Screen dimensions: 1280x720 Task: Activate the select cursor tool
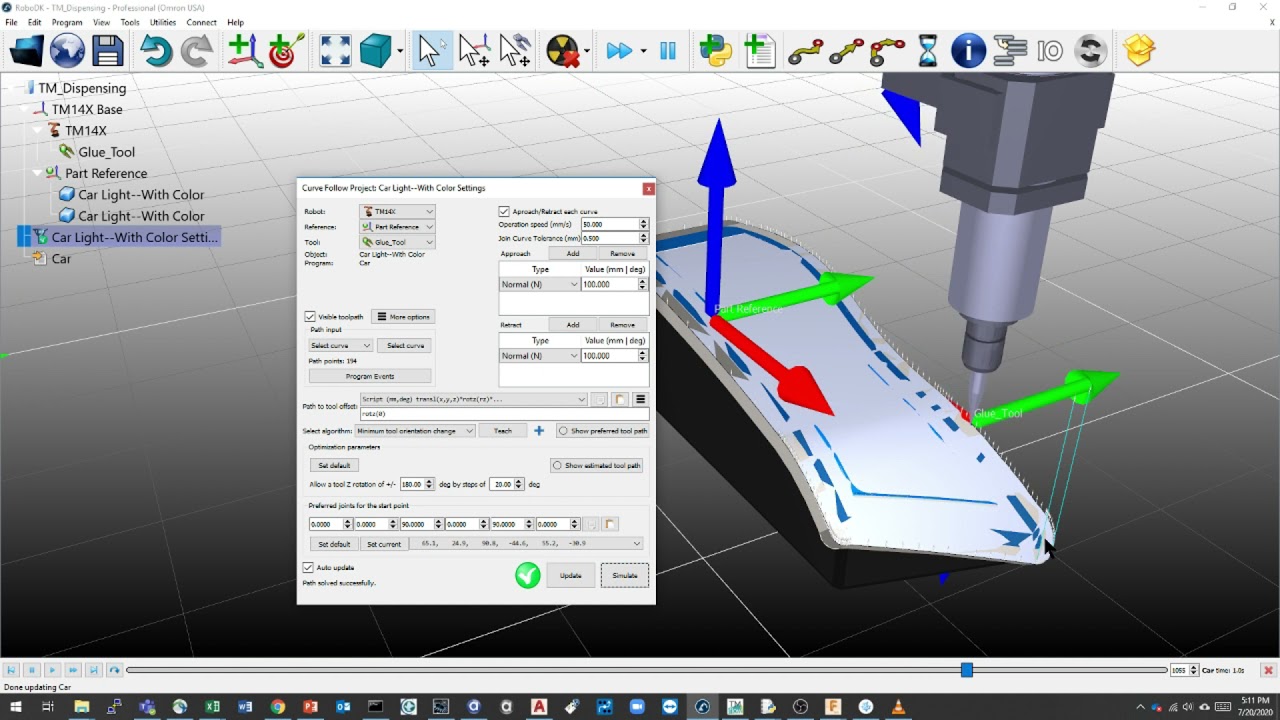pos(431,50)
